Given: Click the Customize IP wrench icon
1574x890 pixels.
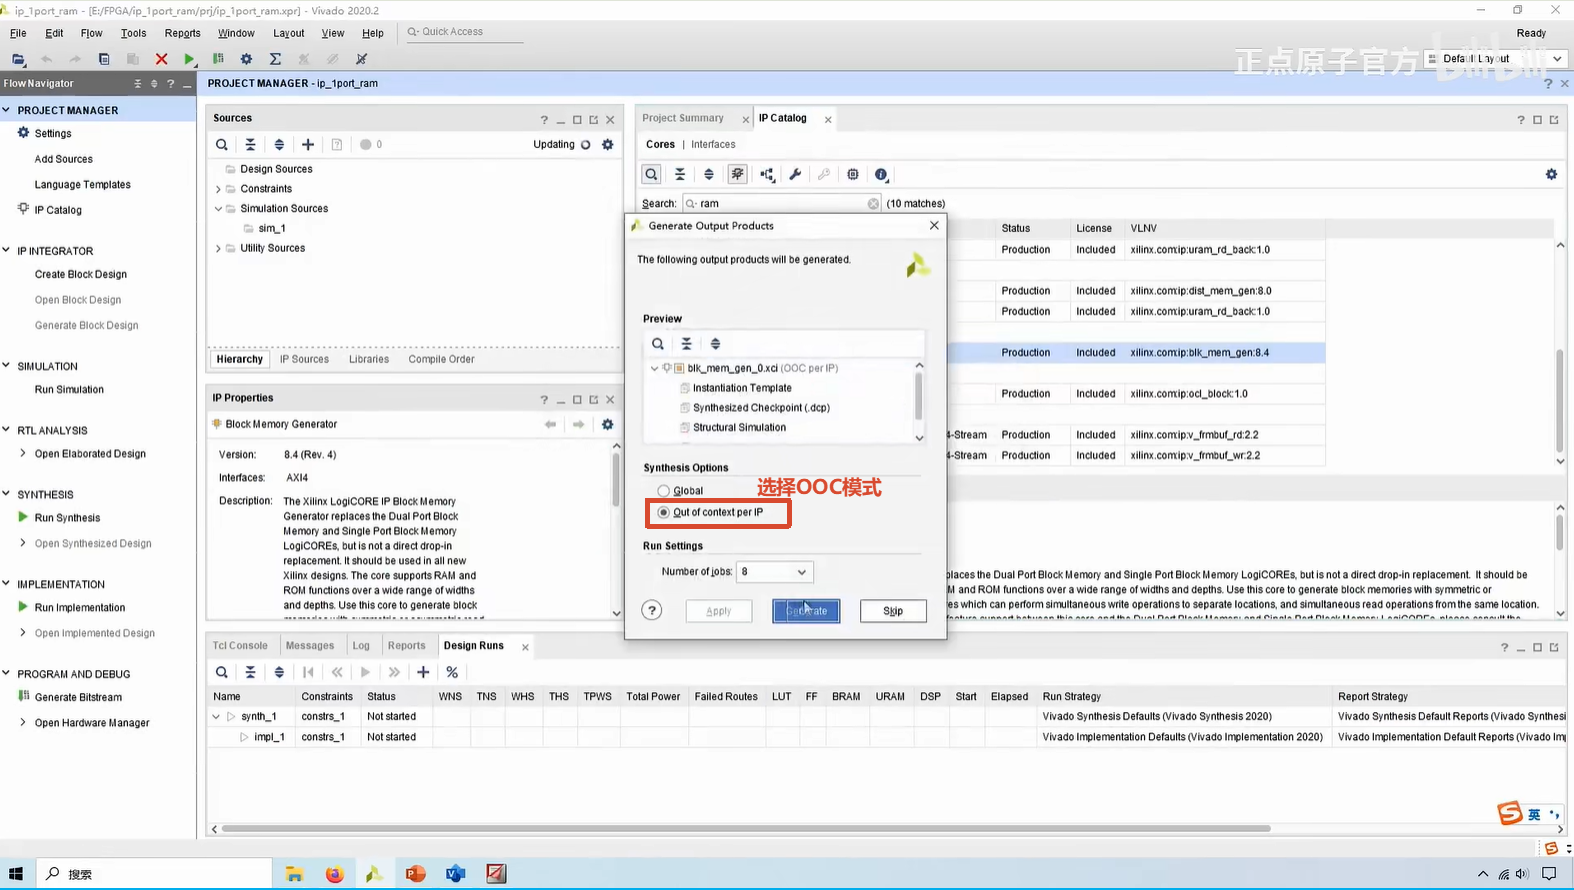Looking at the screenshot, I should pyautogui.click(x=795, y=174).
